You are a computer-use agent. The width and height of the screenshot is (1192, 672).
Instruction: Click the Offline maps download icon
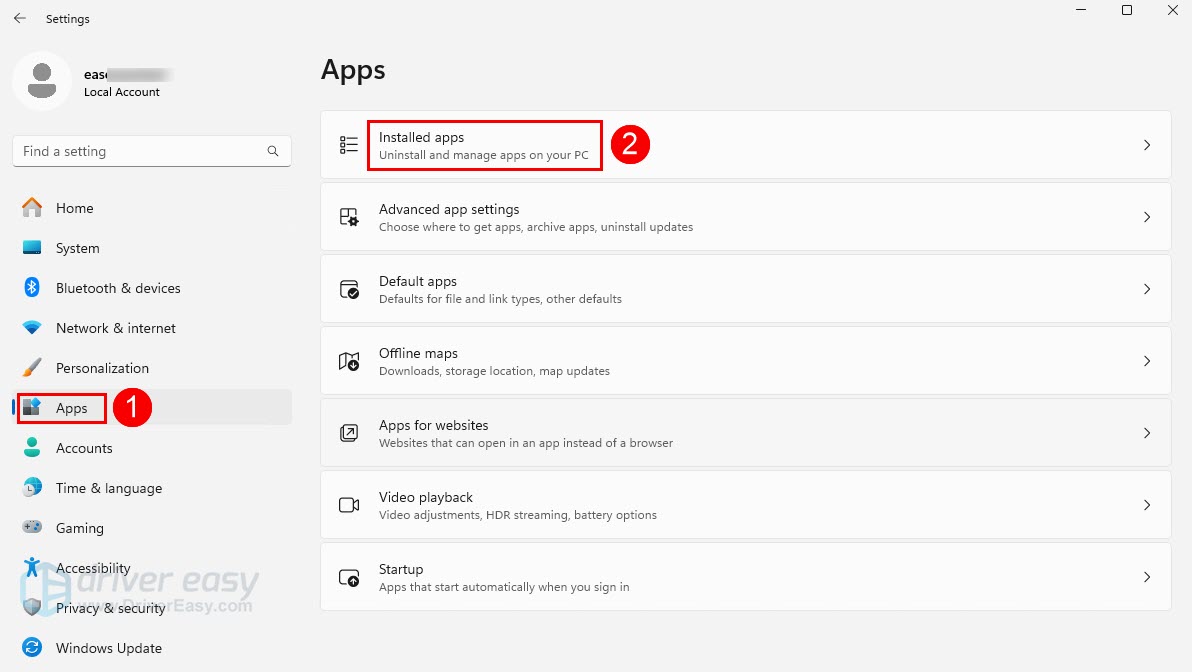pos(348,360)
